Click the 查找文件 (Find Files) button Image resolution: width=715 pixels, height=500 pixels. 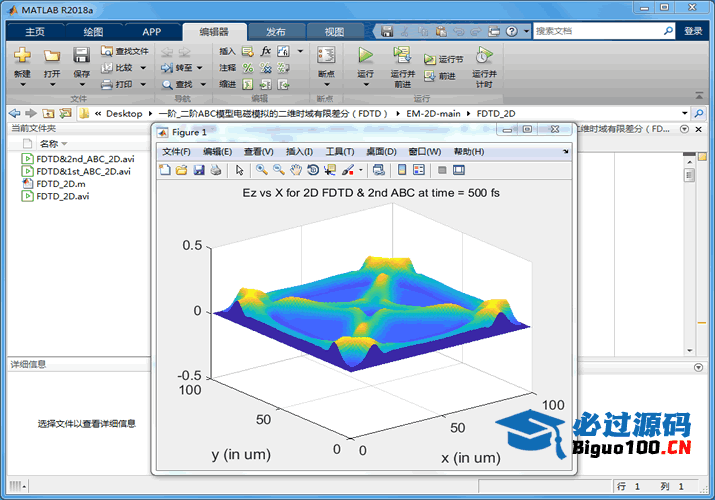[125, 51]
